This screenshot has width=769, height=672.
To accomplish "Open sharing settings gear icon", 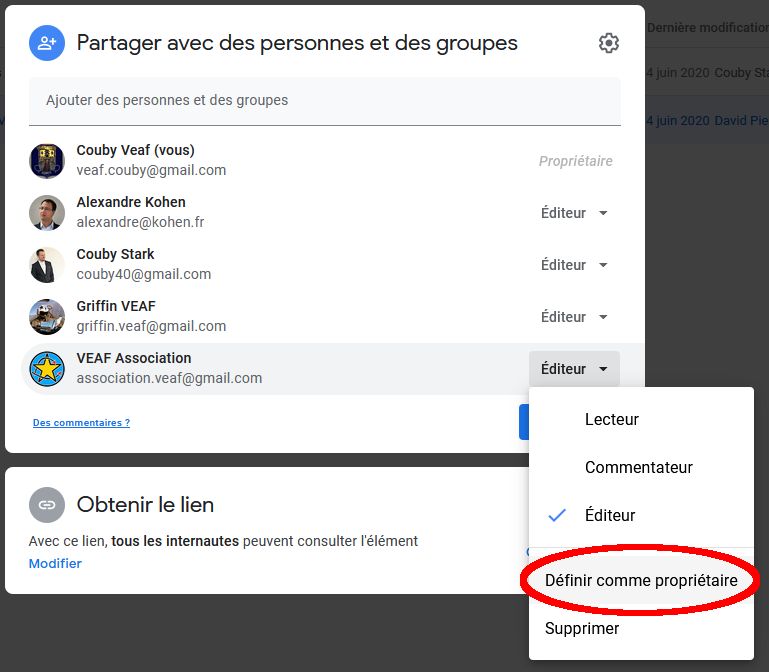I will pyautogui.click(x=608, y=43).
